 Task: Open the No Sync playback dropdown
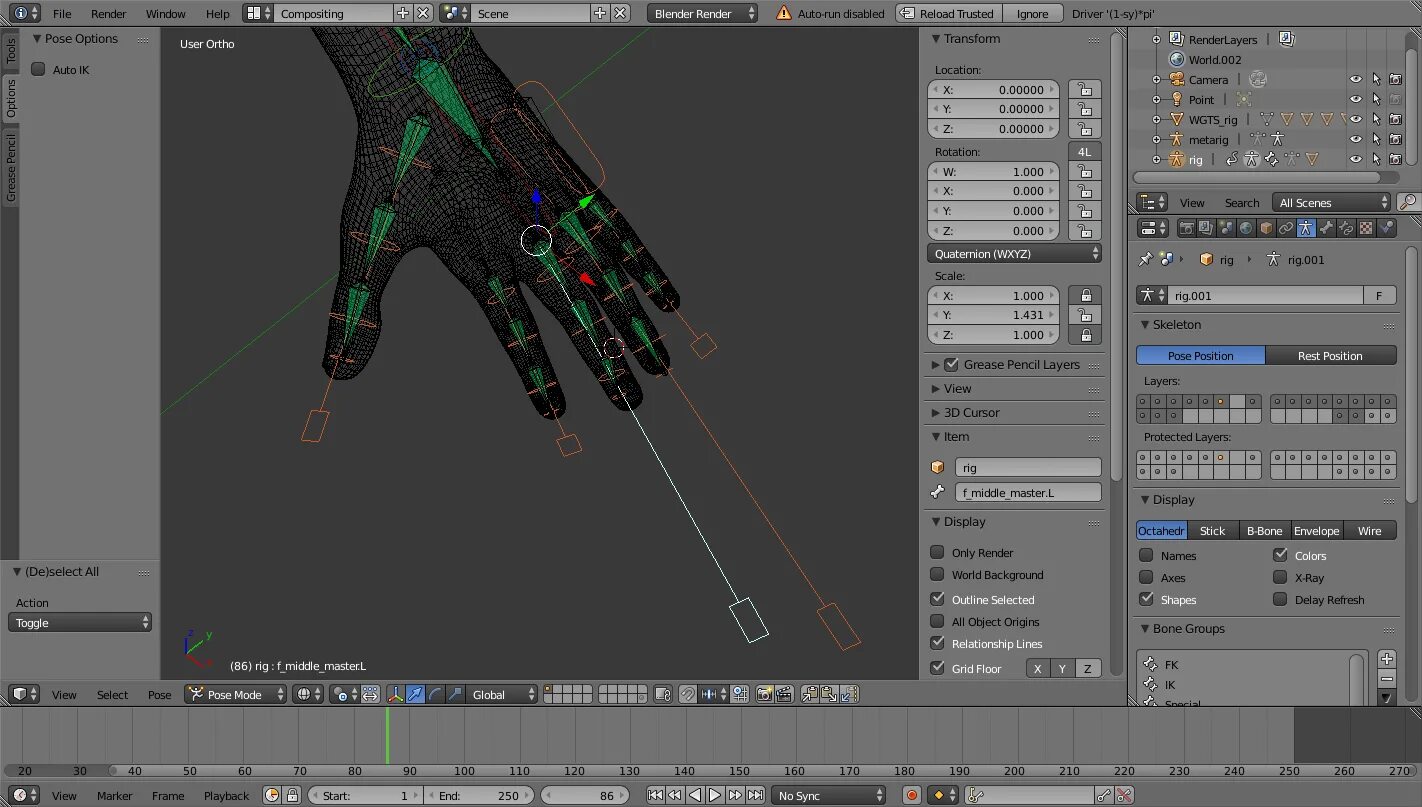[x=829, y=796]
